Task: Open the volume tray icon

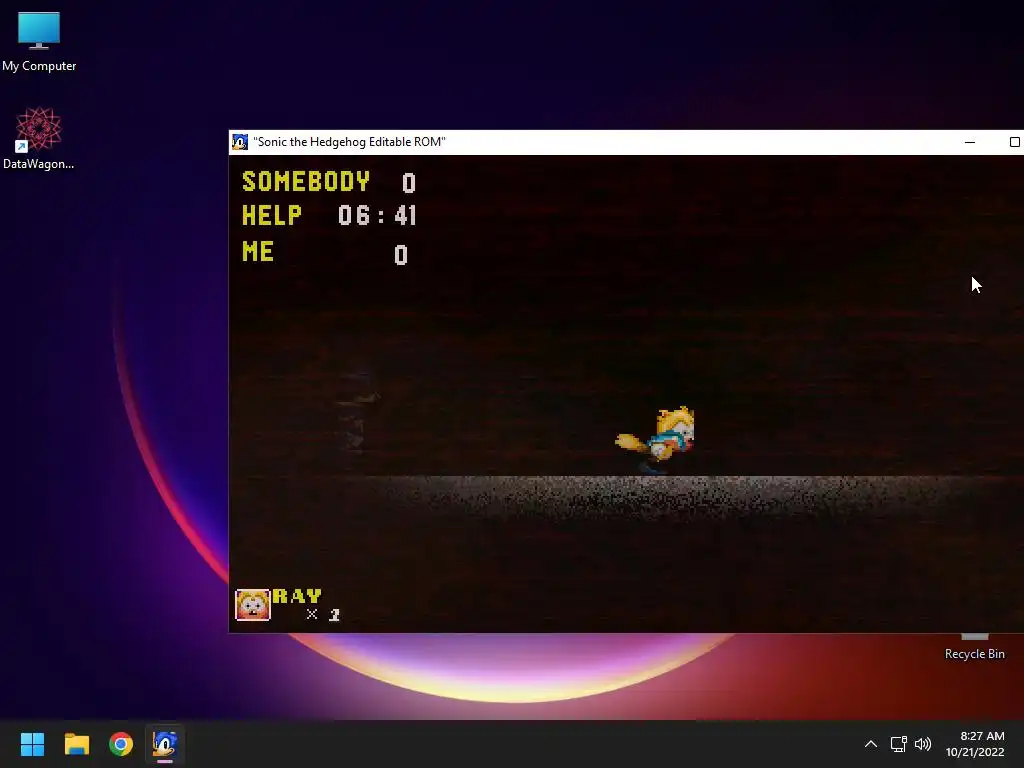Action: 923,744
